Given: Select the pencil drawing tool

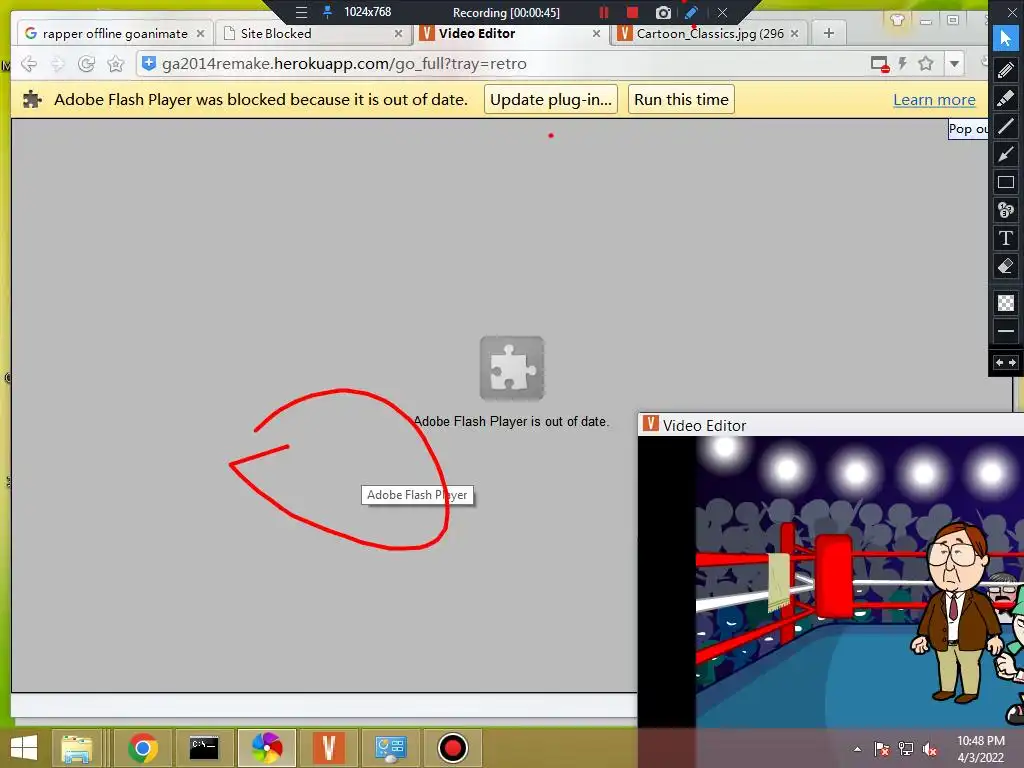Looking at the screenshot, I should [x=1006, y=69].
